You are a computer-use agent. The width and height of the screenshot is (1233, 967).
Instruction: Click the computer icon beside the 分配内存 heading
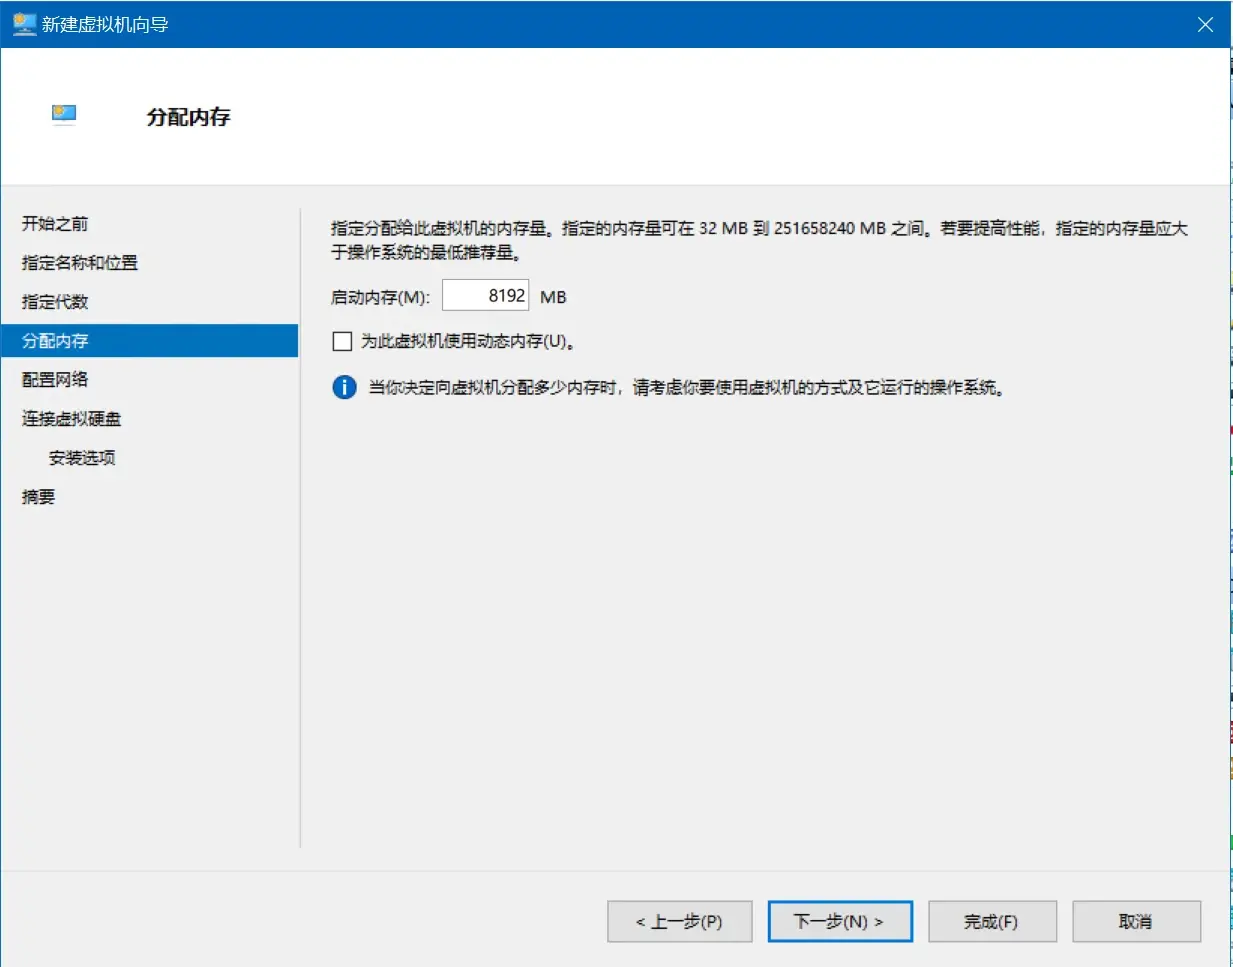[x=64, y=114]
